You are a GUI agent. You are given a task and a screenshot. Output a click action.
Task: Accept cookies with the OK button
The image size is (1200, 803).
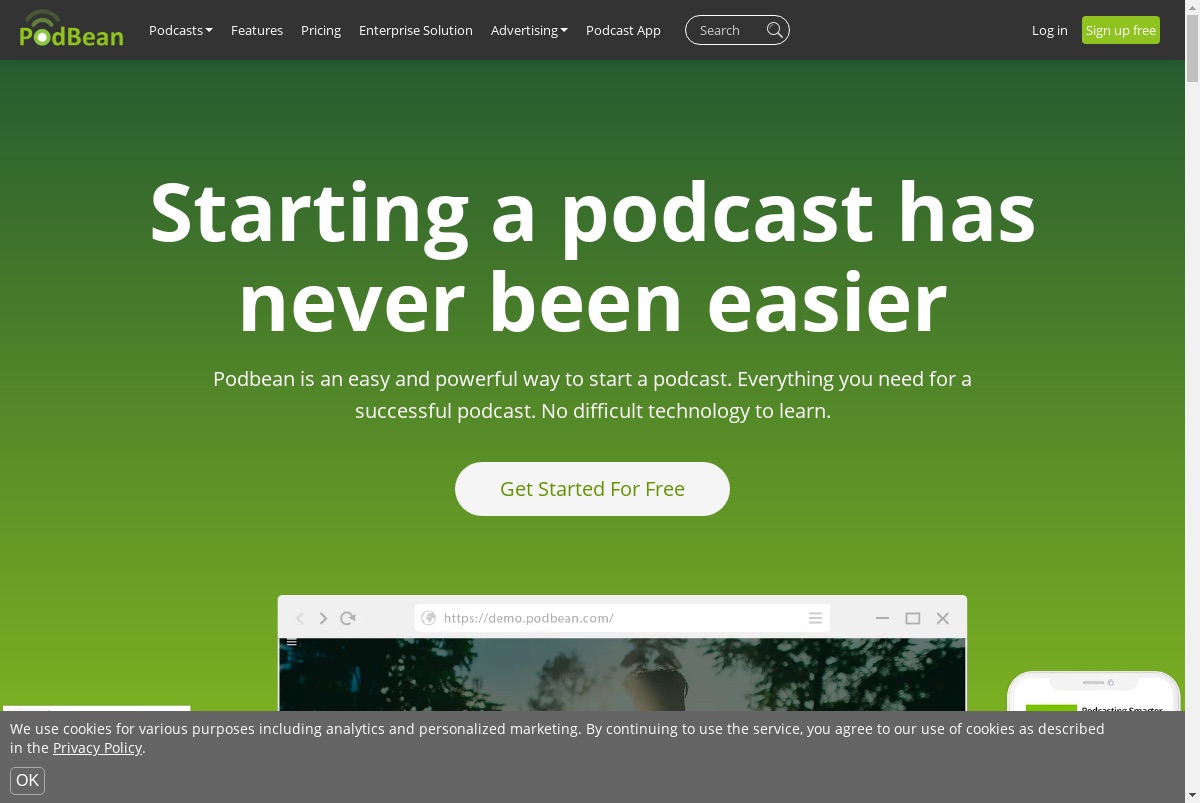pos(28,781)
